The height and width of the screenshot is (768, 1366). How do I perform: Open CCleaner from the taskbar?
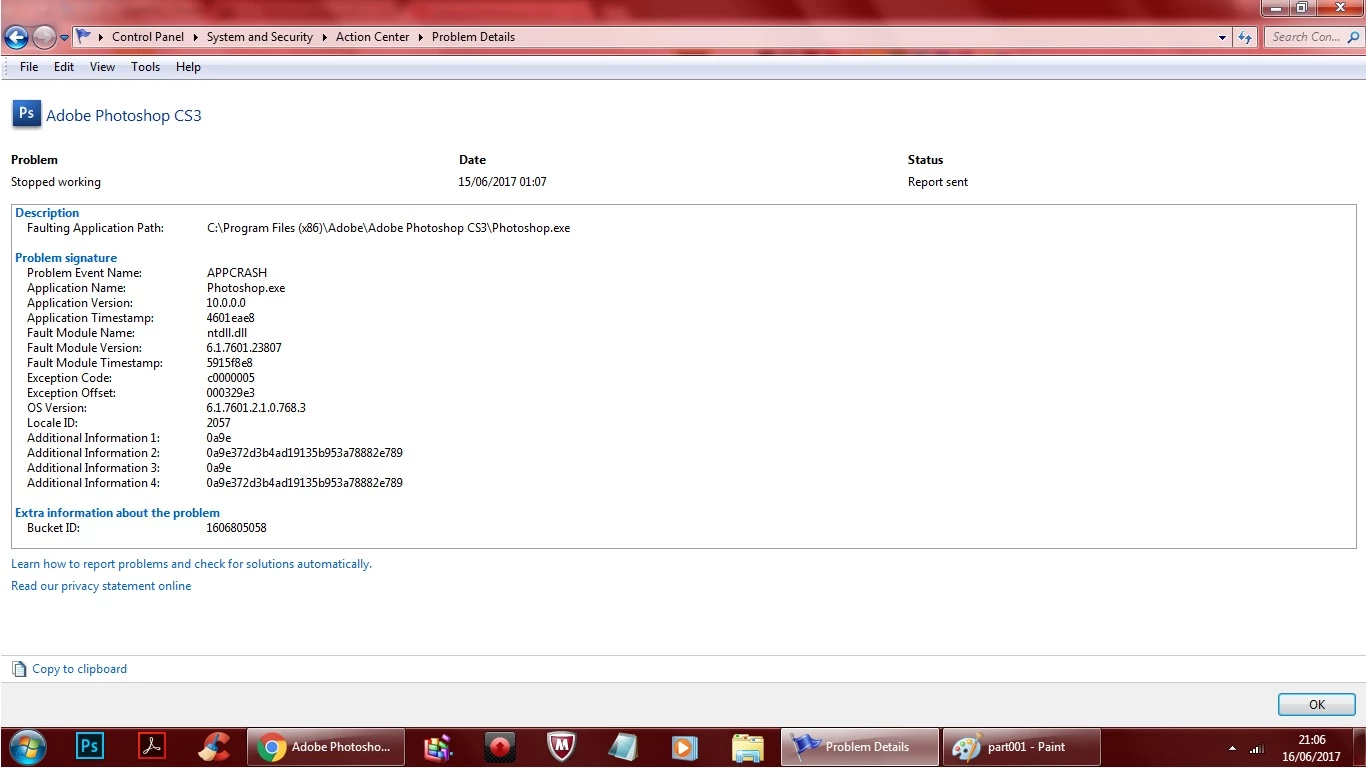pyautogui.click(x=213, y=746)
